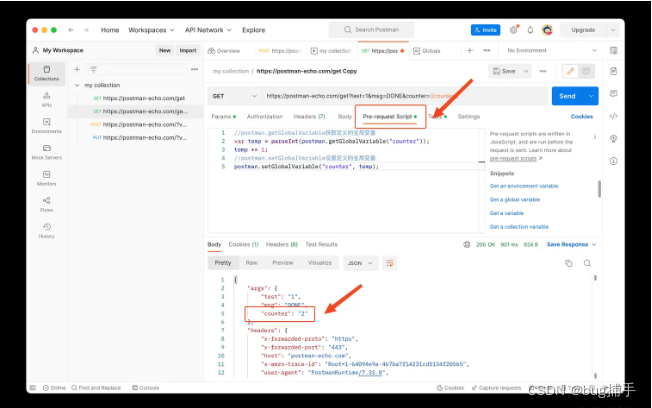The image size is (652, 408).
Task: Search within the response body
Action: (x=587, y=263)
